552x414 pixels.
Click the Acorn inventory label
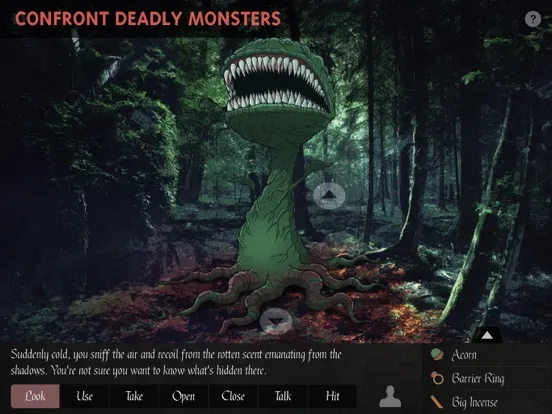[464, 355]
